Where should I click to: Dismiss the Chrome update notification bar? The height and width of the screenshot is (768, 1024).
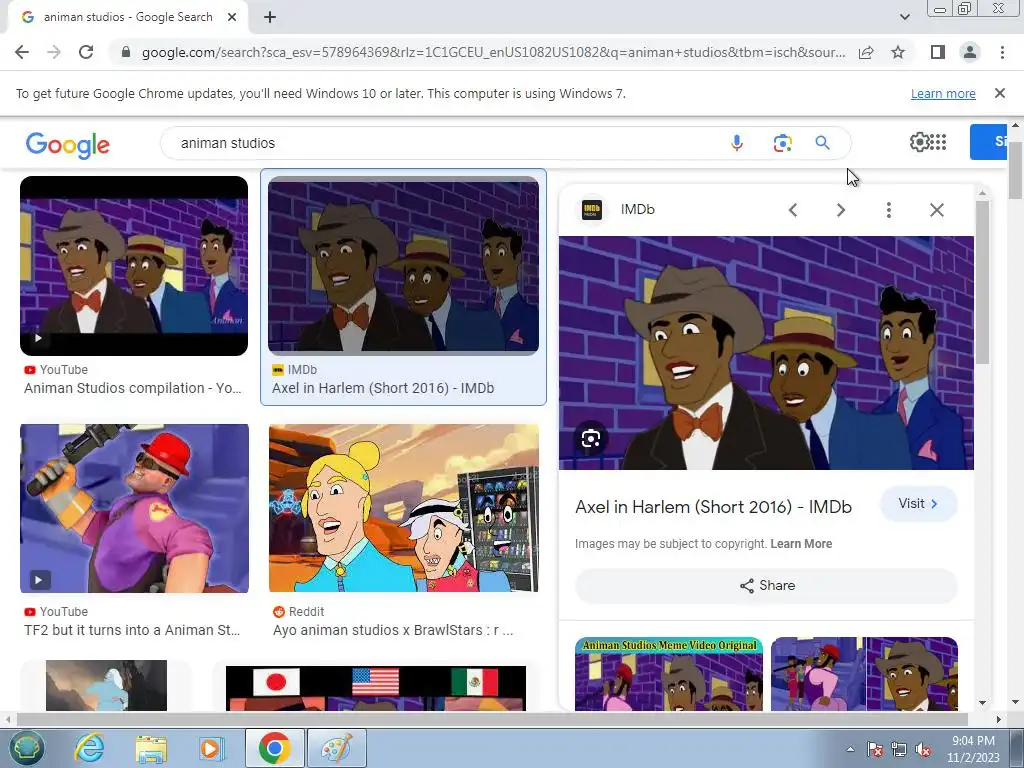(x=999, y=93)
